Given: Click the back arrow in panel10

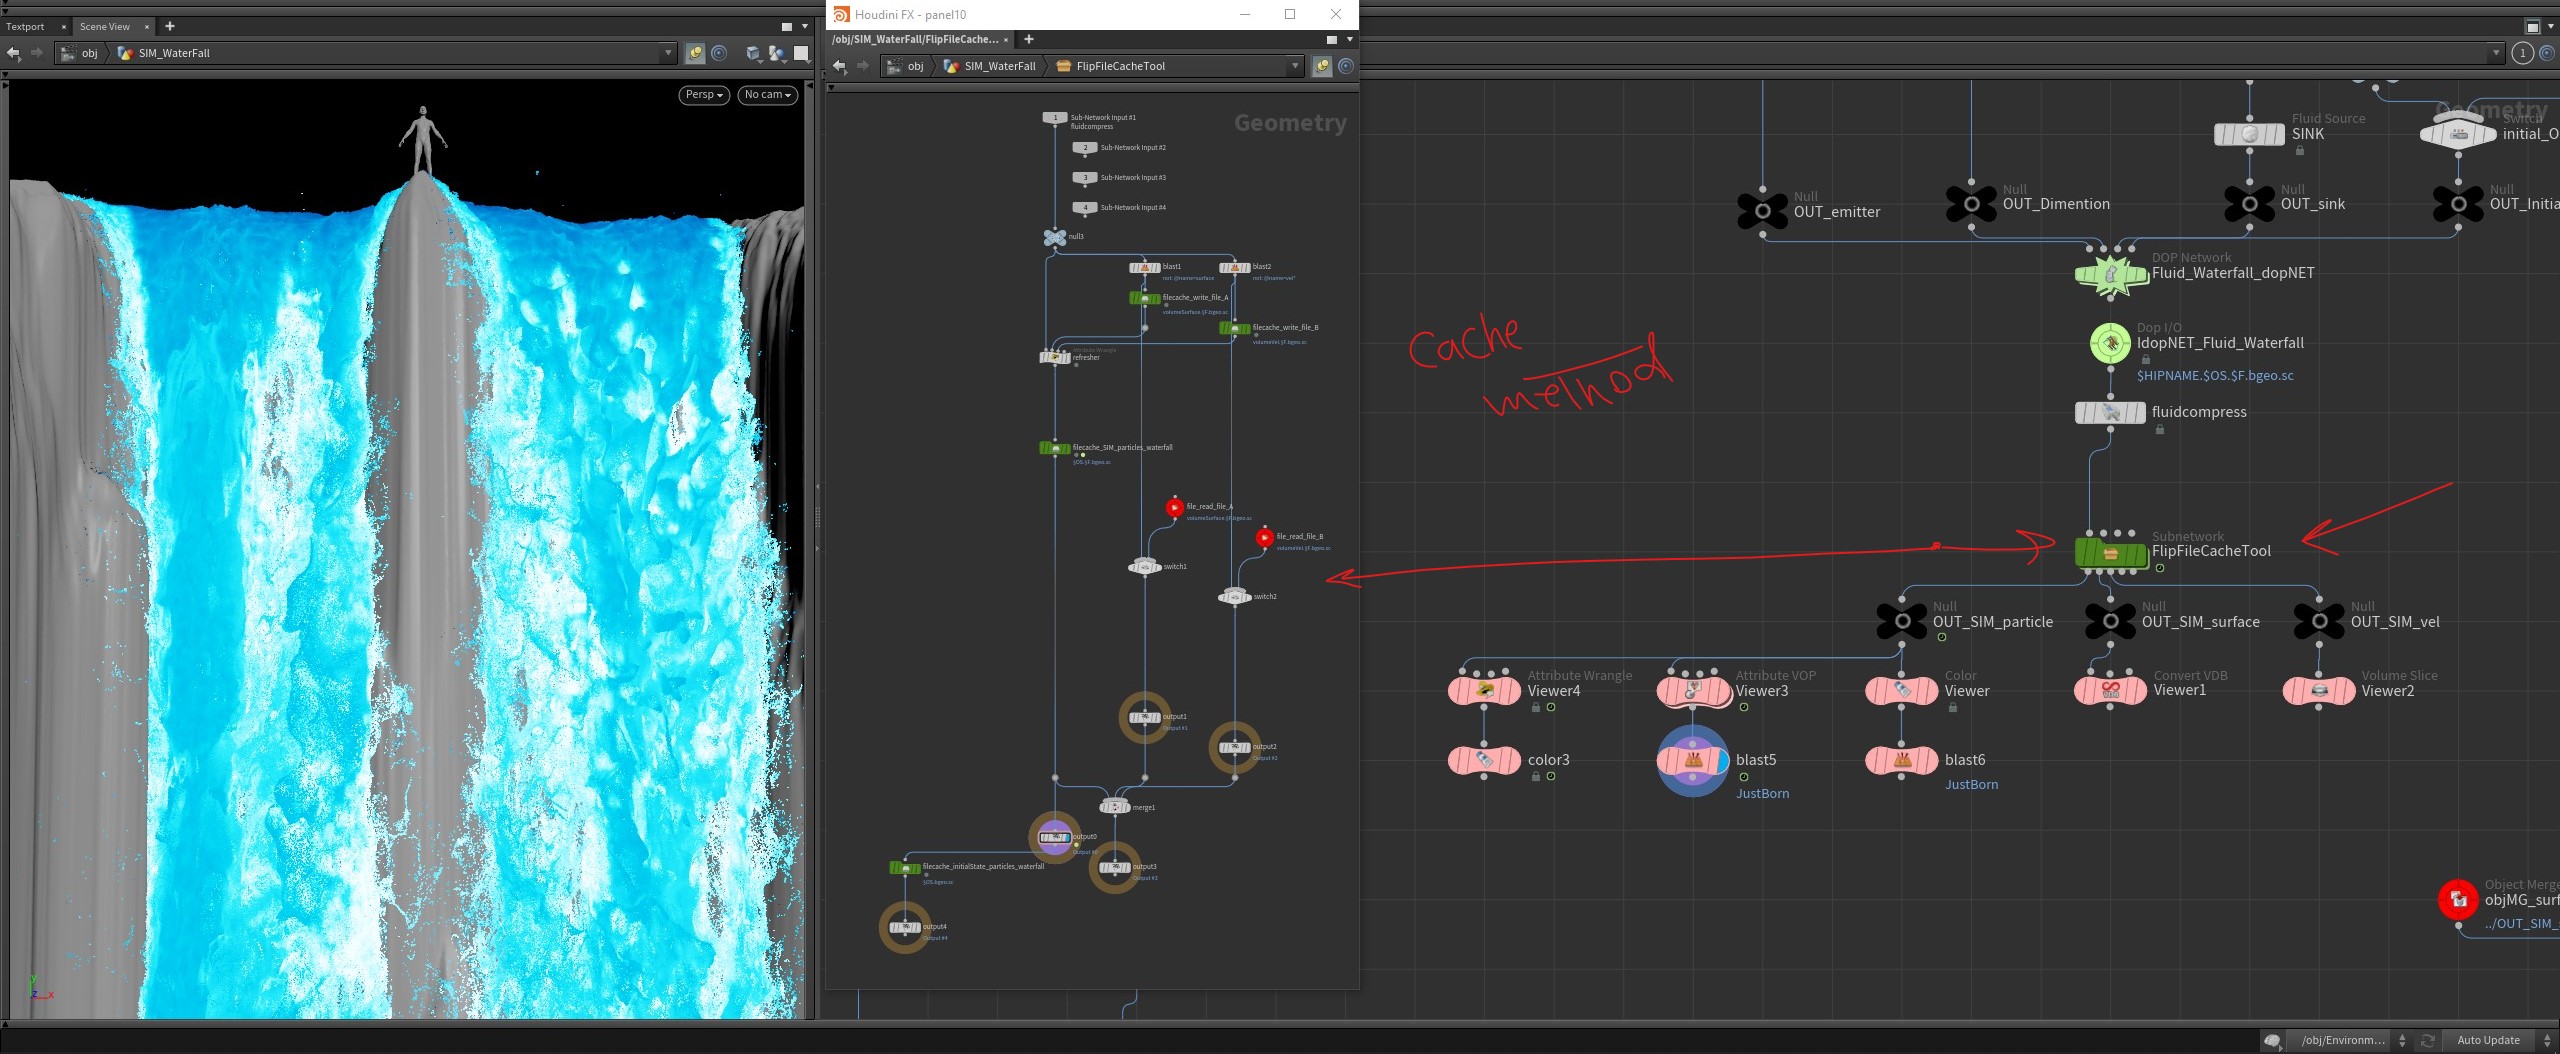Looking at the screenshot, I should (839, 66).
